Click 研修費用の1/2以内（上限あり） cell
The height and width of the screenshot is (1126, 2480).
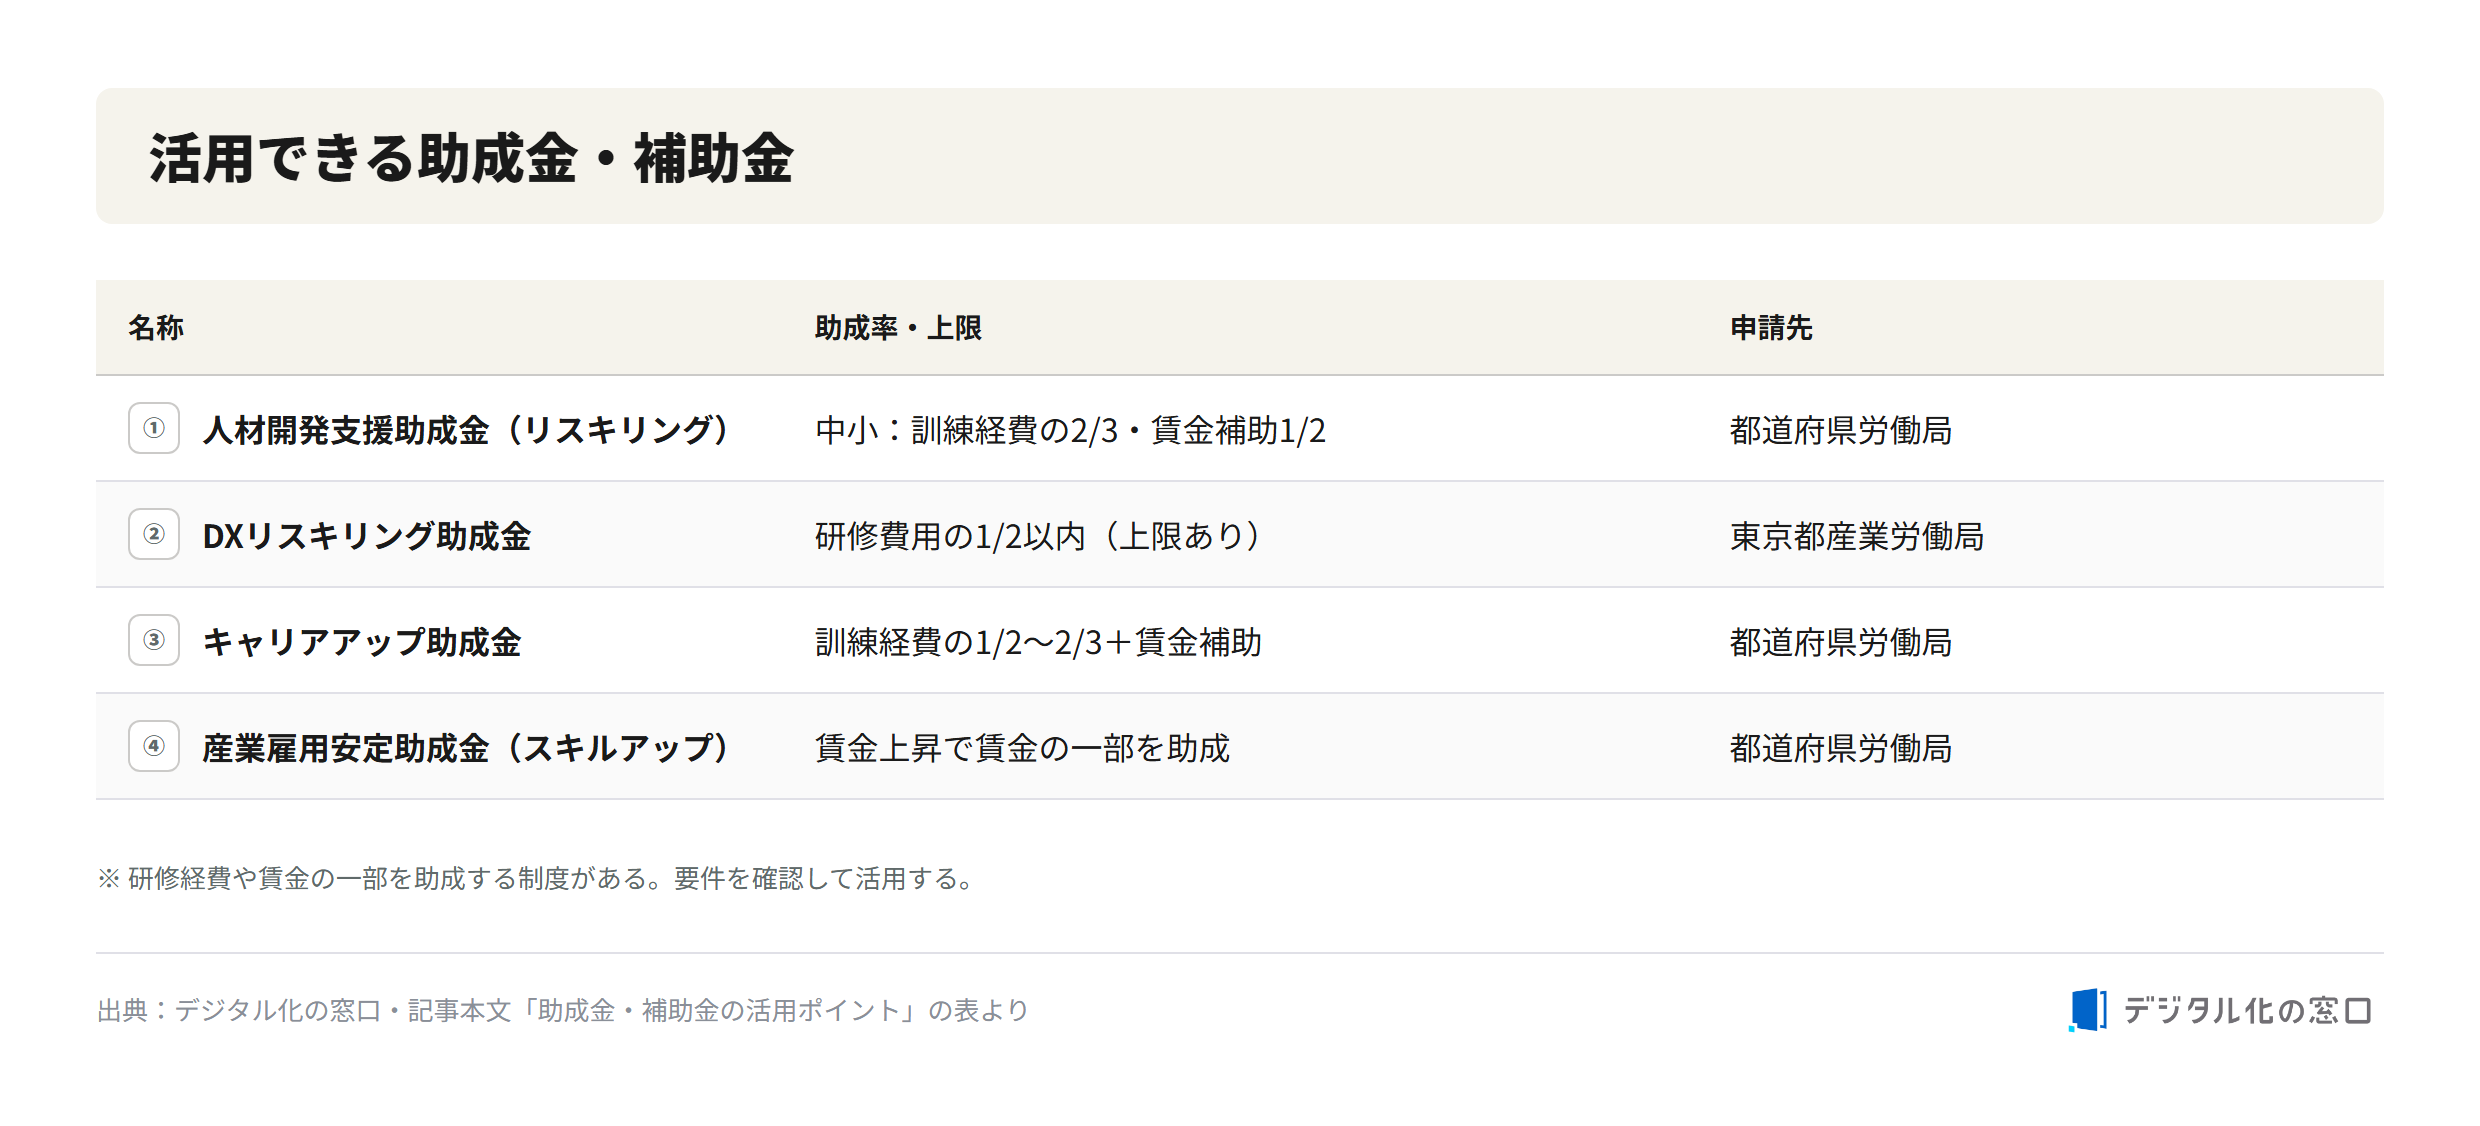coord(1040,536)
